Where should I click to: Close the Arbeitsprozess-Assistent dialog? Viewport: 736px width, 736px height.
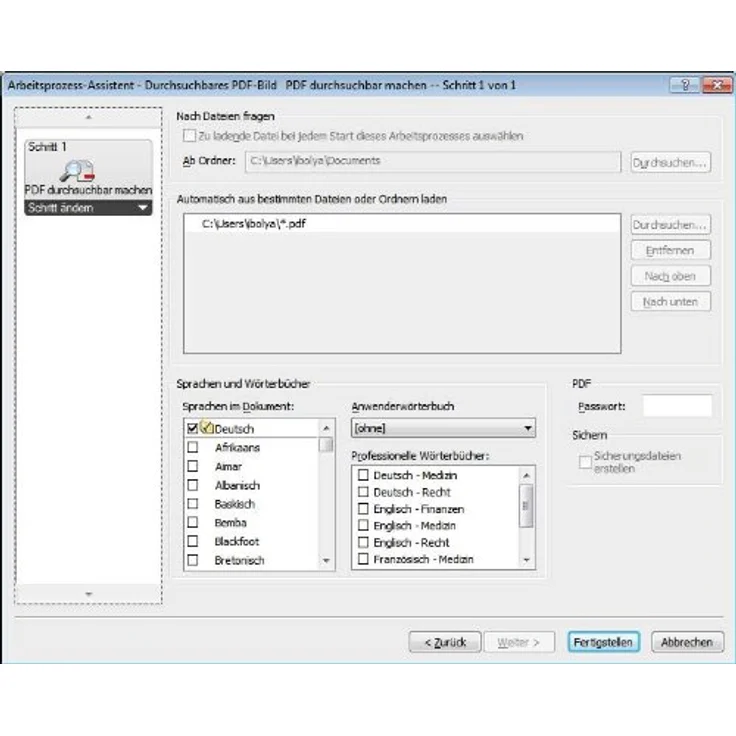tap(716, 85)
